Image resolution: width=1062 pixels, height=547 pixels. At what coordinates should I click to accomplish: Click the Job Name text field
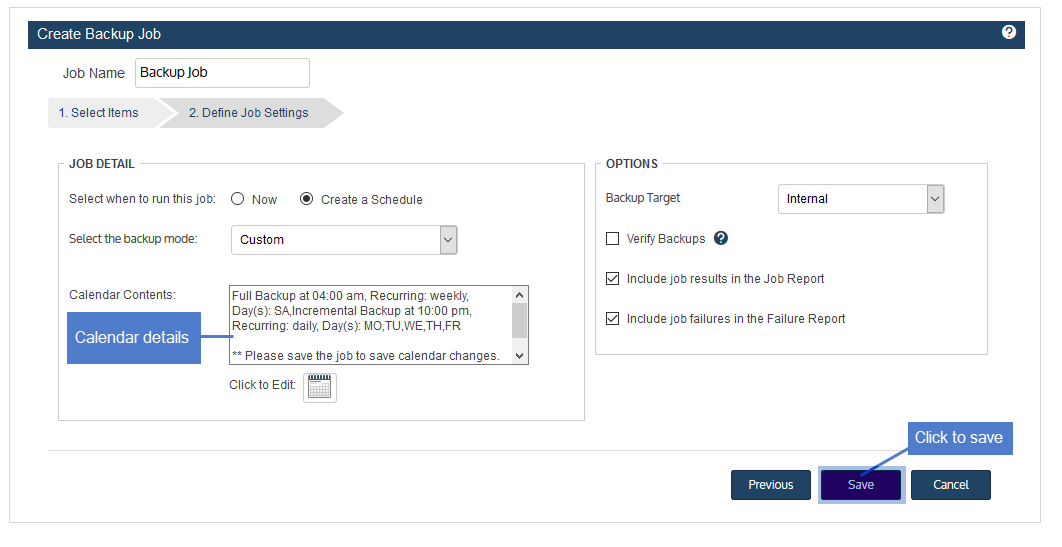coord(222,73)
